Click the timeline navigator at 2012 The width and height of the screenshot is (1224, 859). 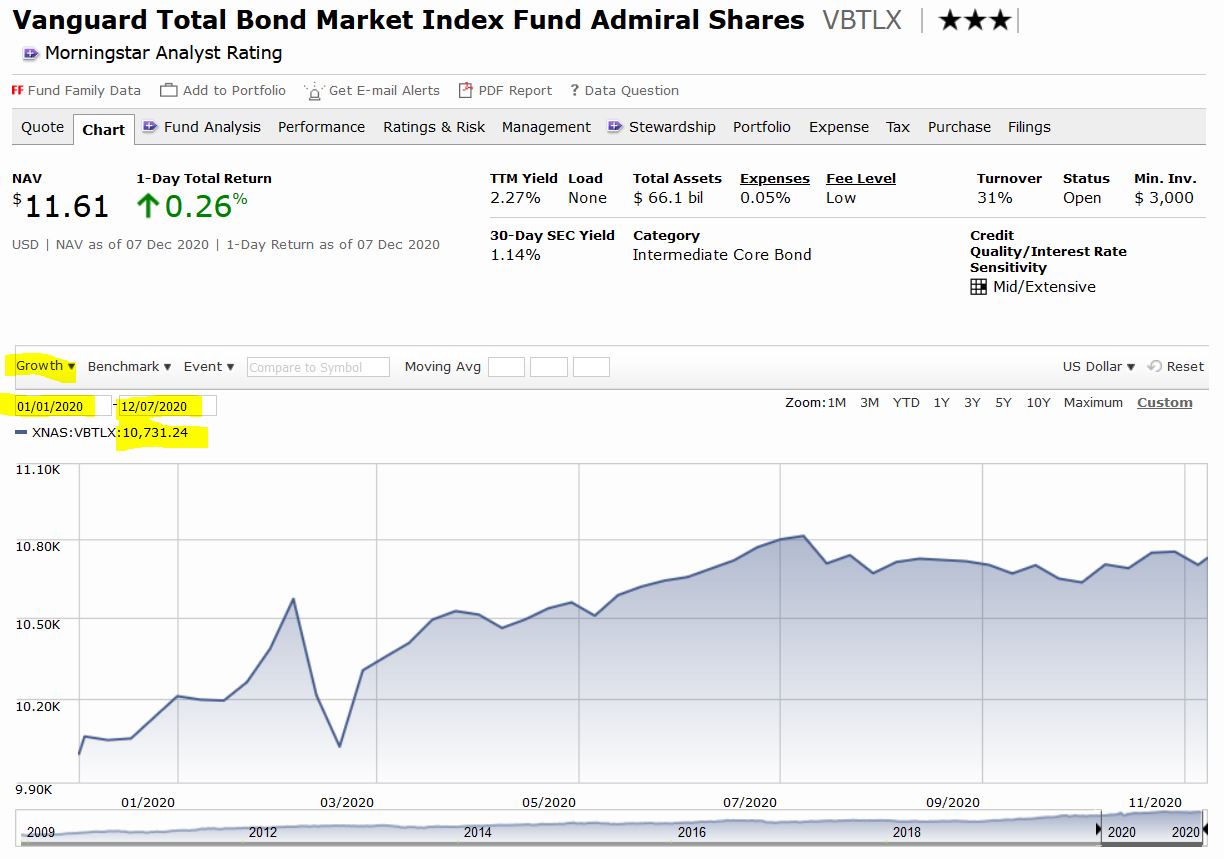(263, 832)
